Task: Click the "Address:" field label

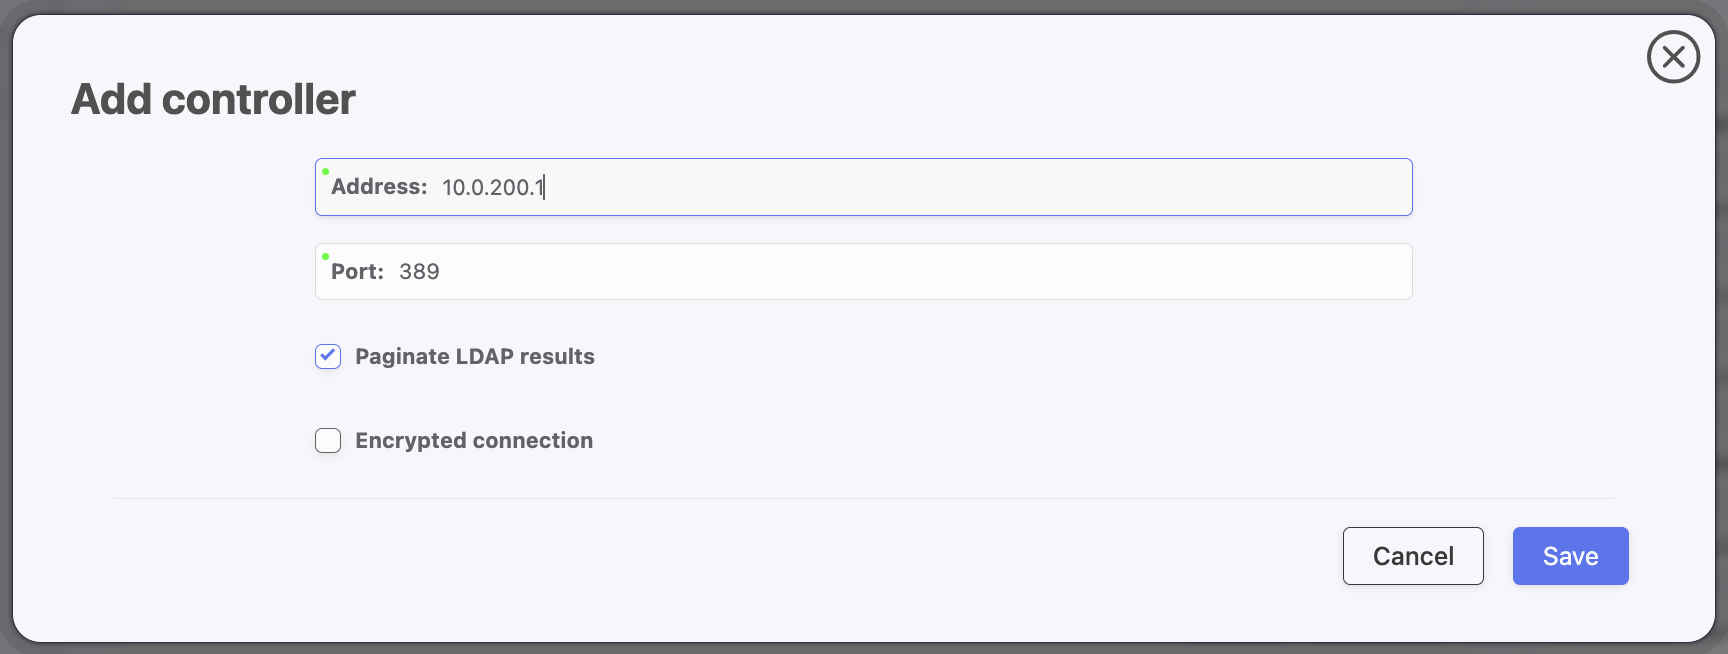Action: 379,187
